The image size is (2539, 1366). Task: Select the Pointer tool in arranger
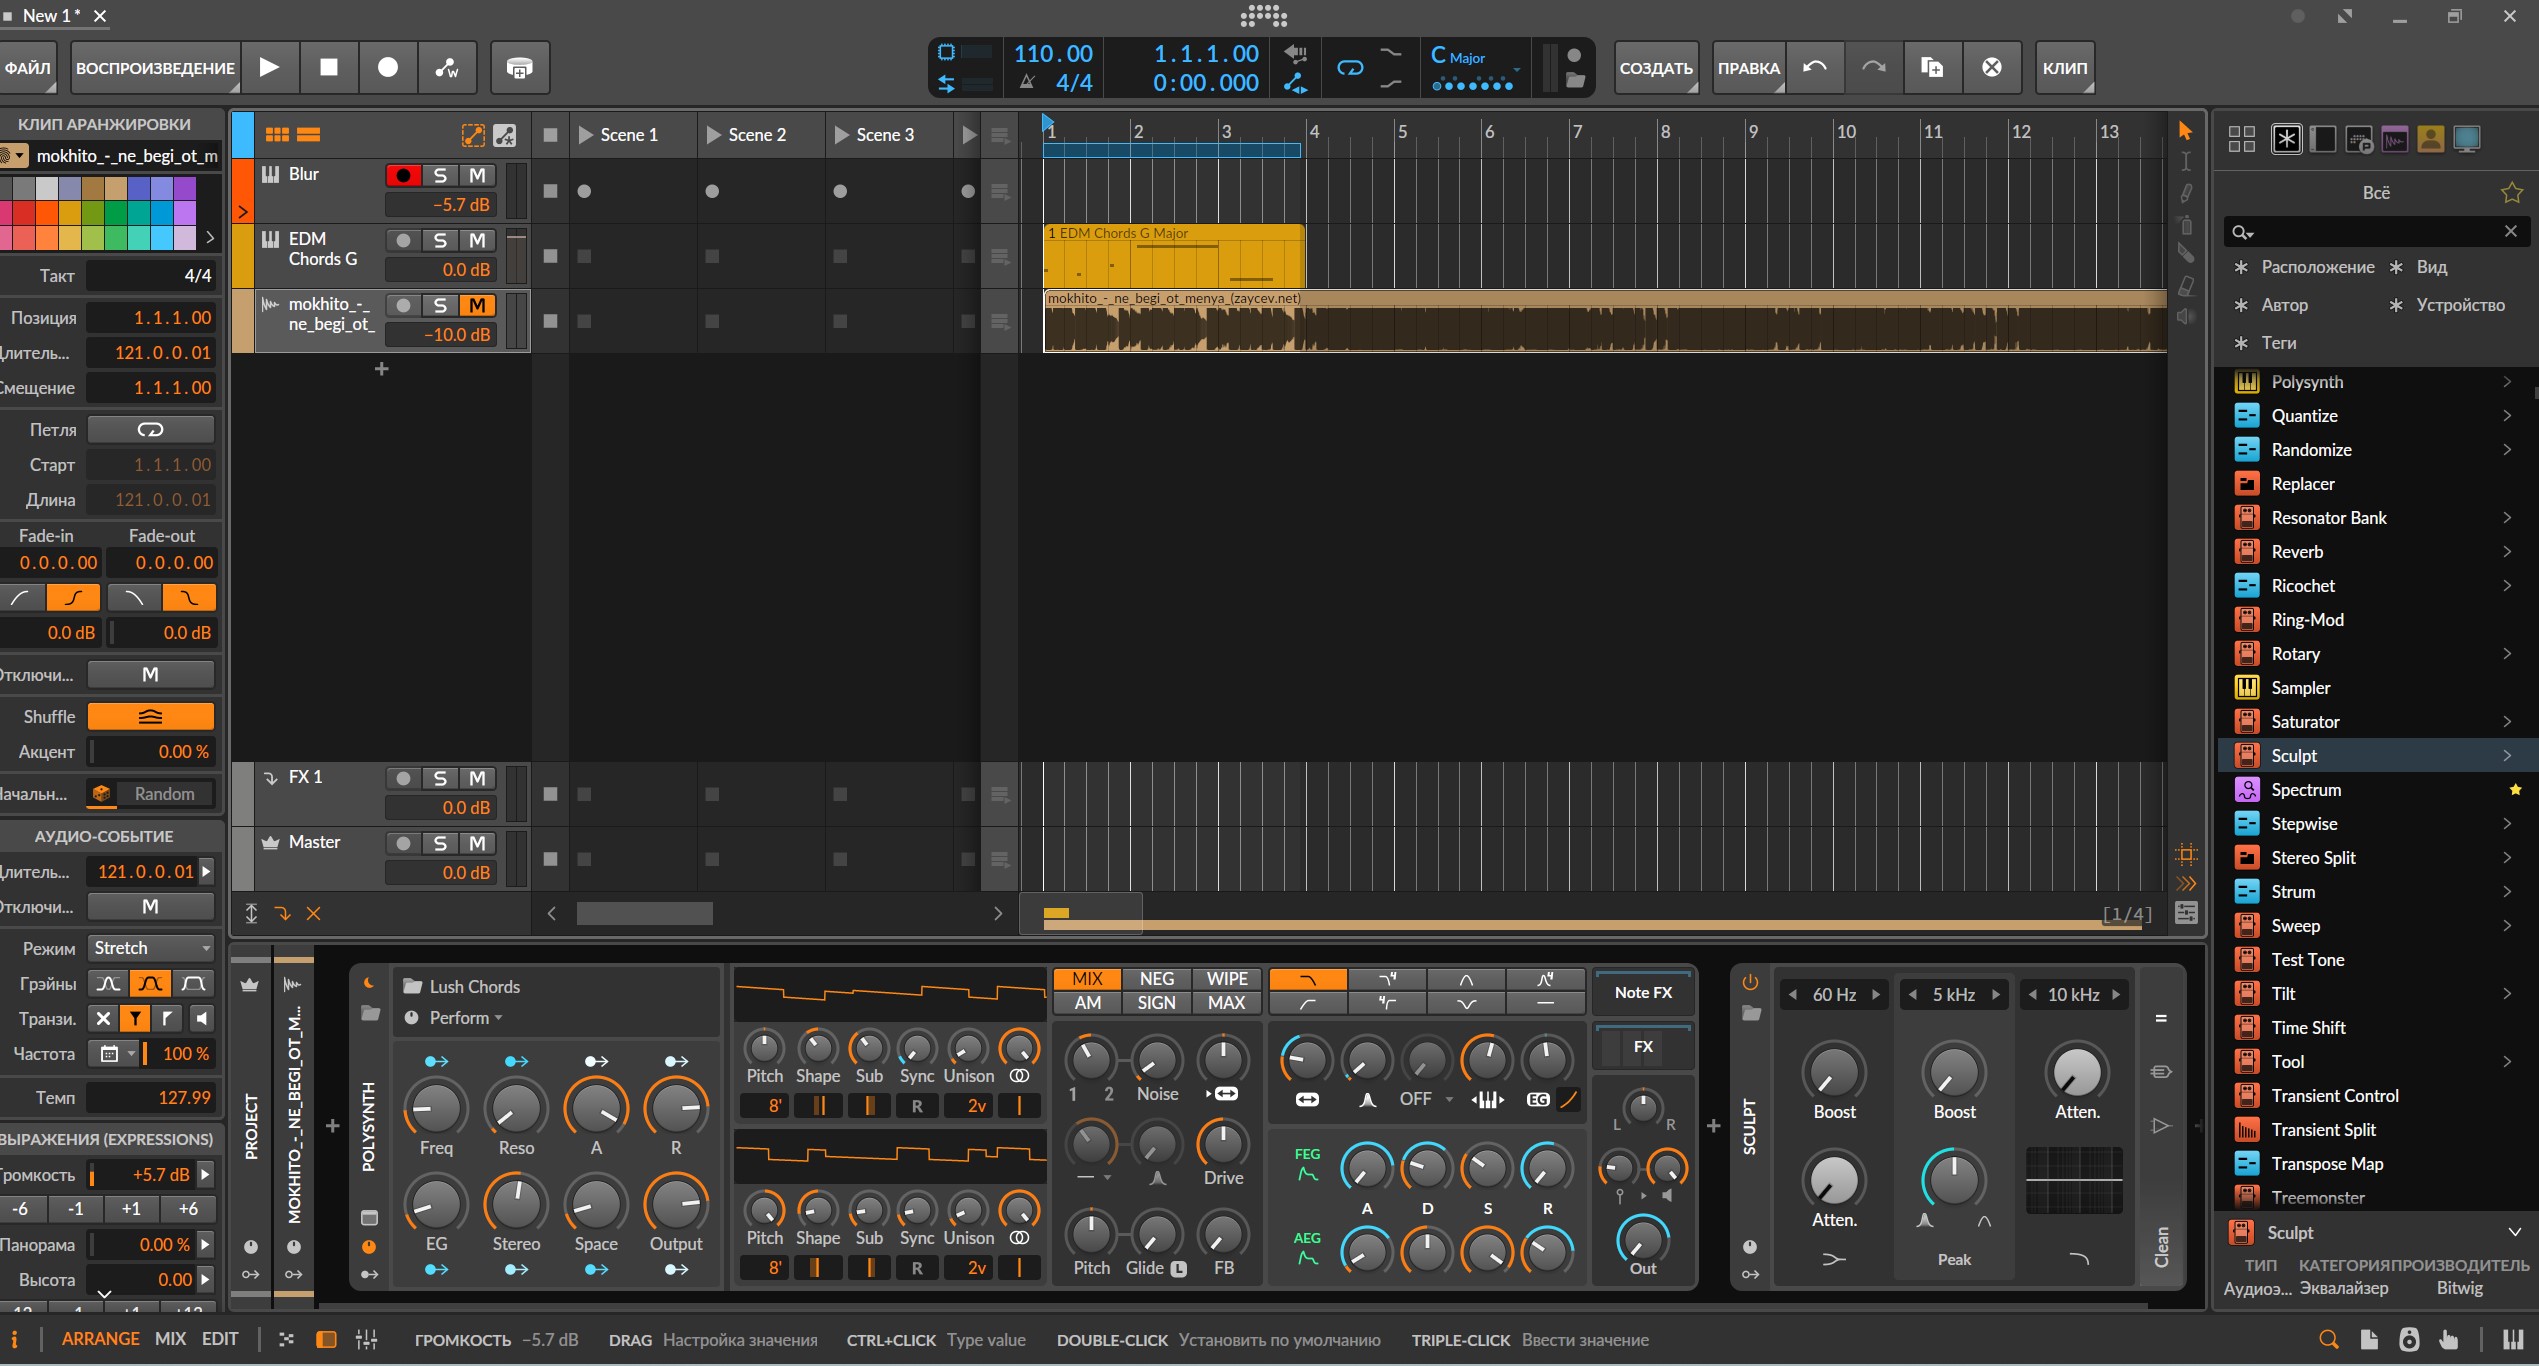point(2185,131)
